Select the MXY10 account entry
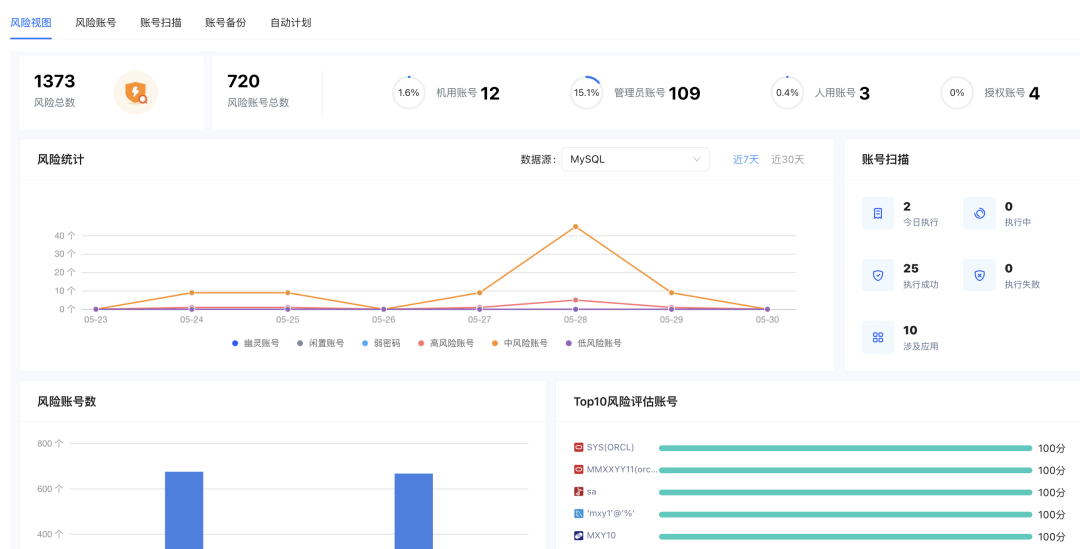The width and height of the screenshot is (1080, 549). (601, 536)
